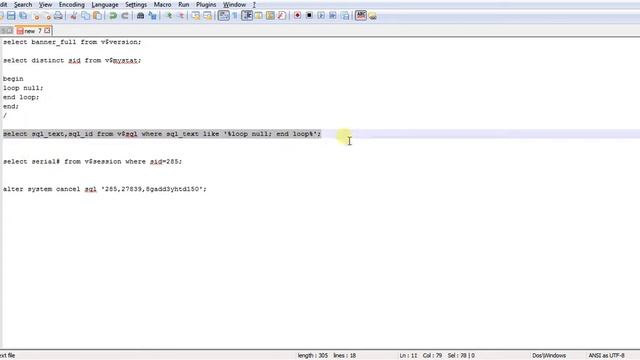Toggle Show All Characters paragraph icon

coord(235,16)
